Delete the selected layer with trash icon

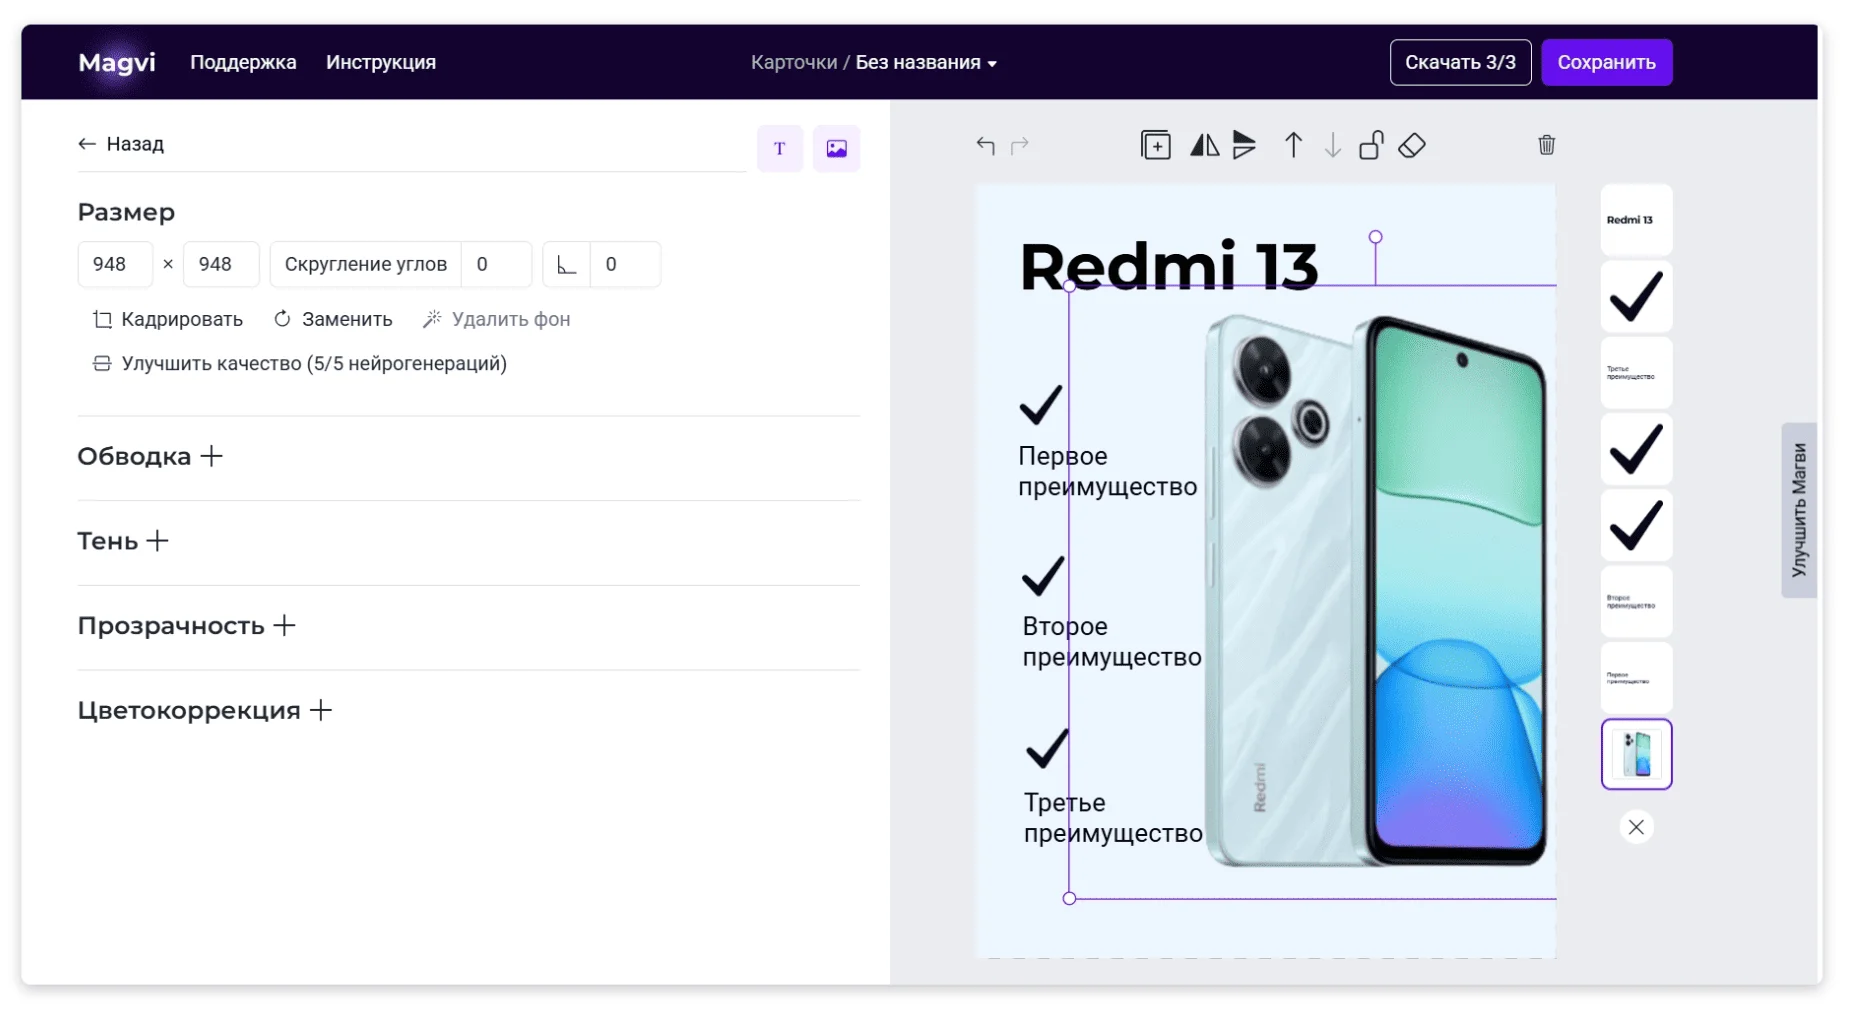tap(1547, 145)
